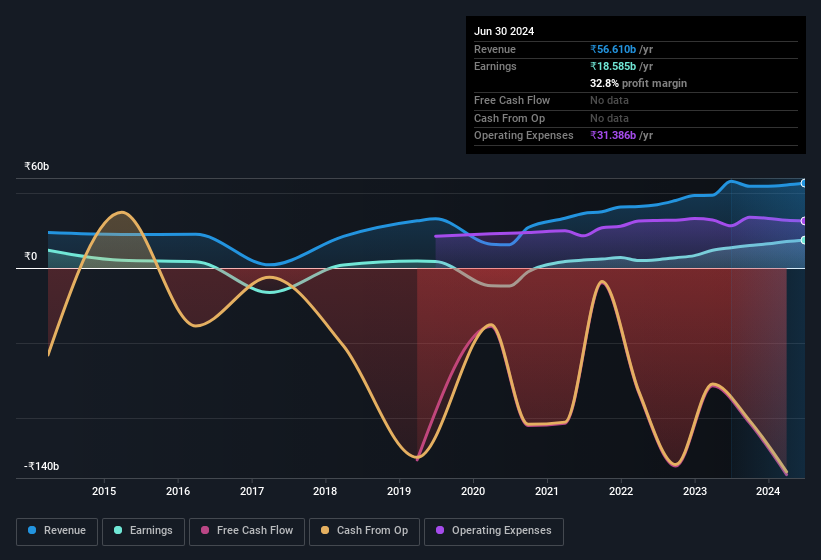Screen dimensions: 821x560
Task: Click the ₹18.585b earnings value
Action: tap(613, 66)
